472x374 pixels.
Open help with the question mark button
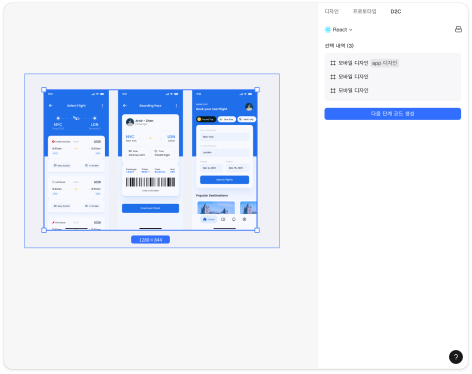[456, 357]
